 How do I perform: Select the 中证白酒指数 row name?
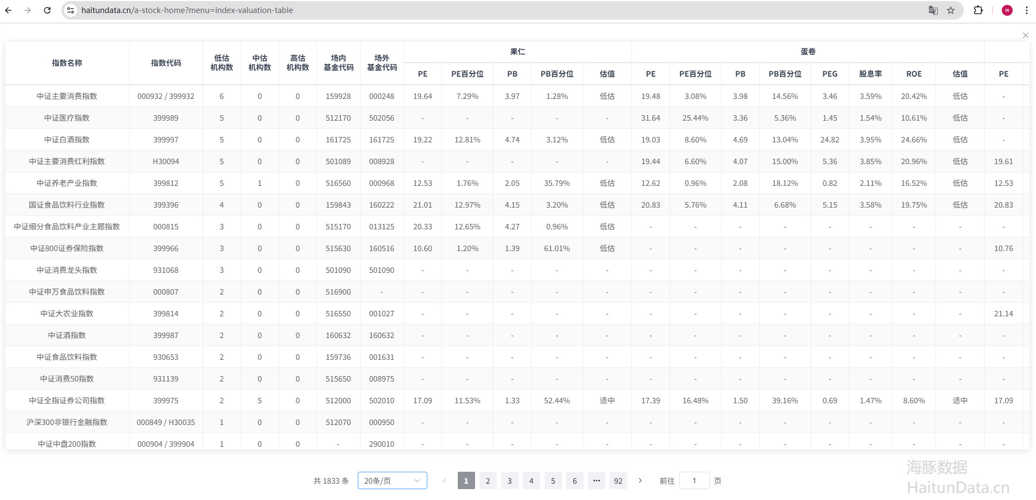click(67, 140)
